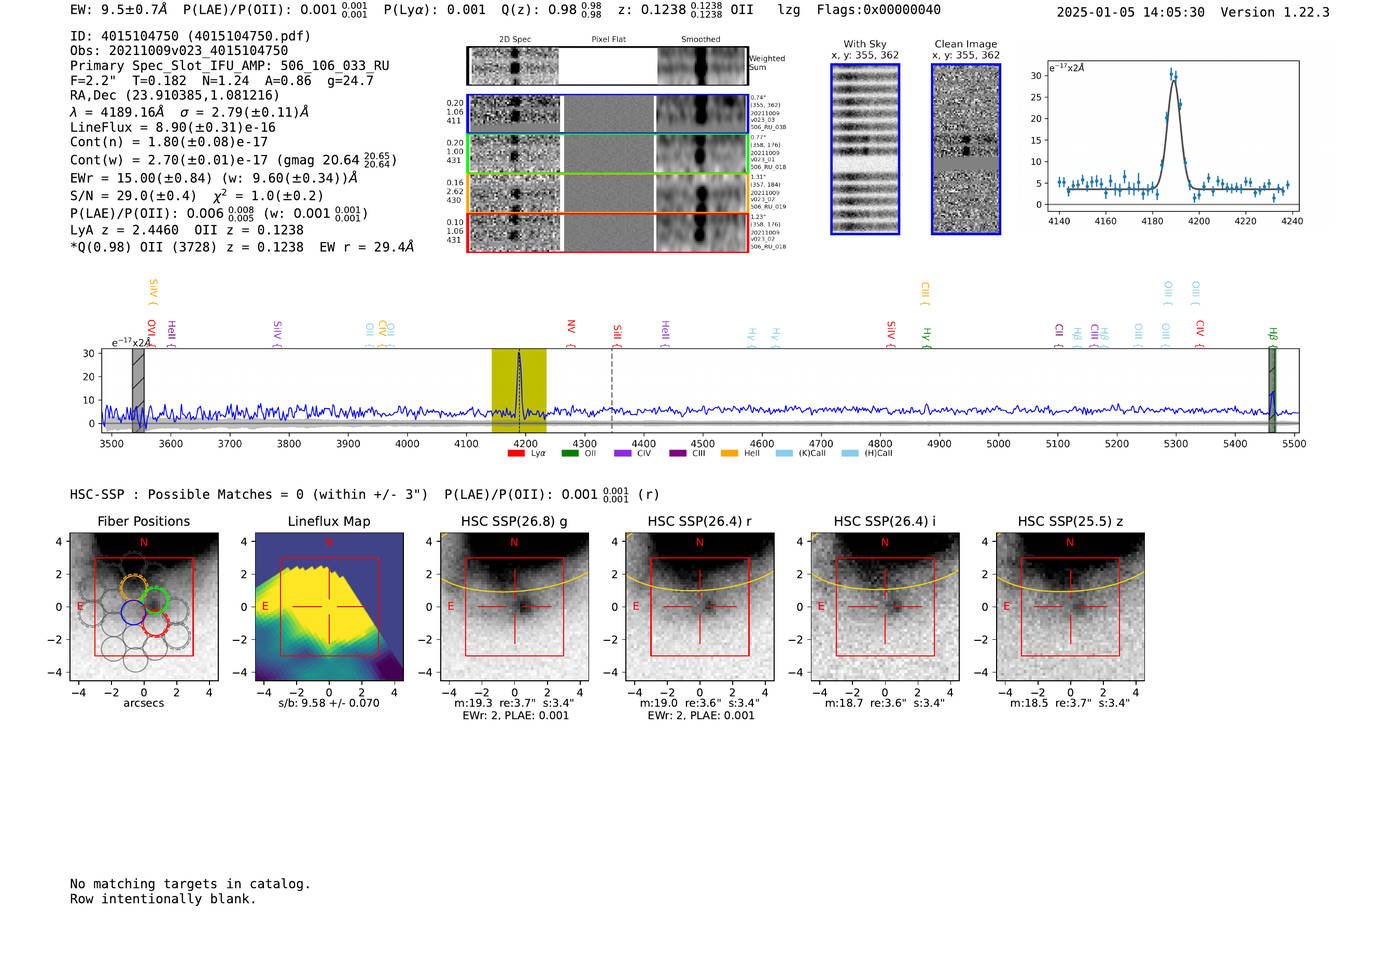1400x953 pixels.
Task: Click the CIII legend swatch
Action: [x=678, y=453]
